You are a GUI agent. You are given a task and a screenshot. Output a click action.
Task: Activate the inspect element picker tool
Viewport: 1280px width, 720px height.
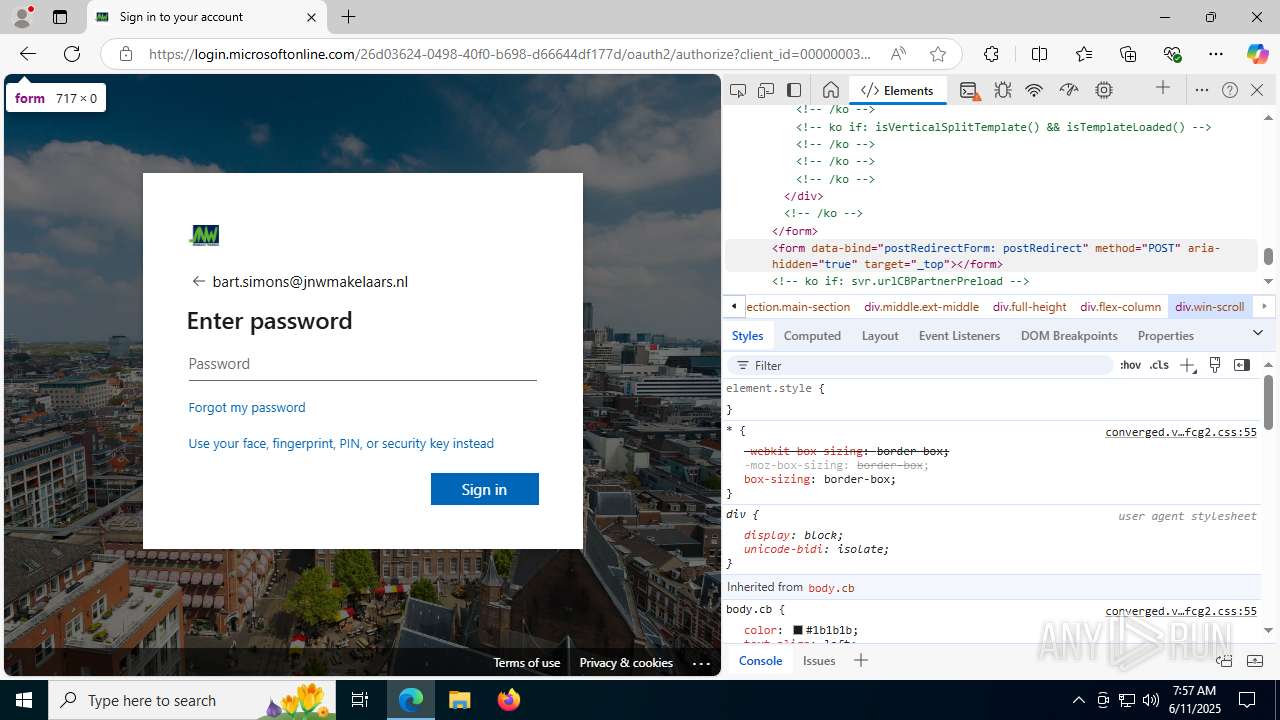(x=738, y=90)
